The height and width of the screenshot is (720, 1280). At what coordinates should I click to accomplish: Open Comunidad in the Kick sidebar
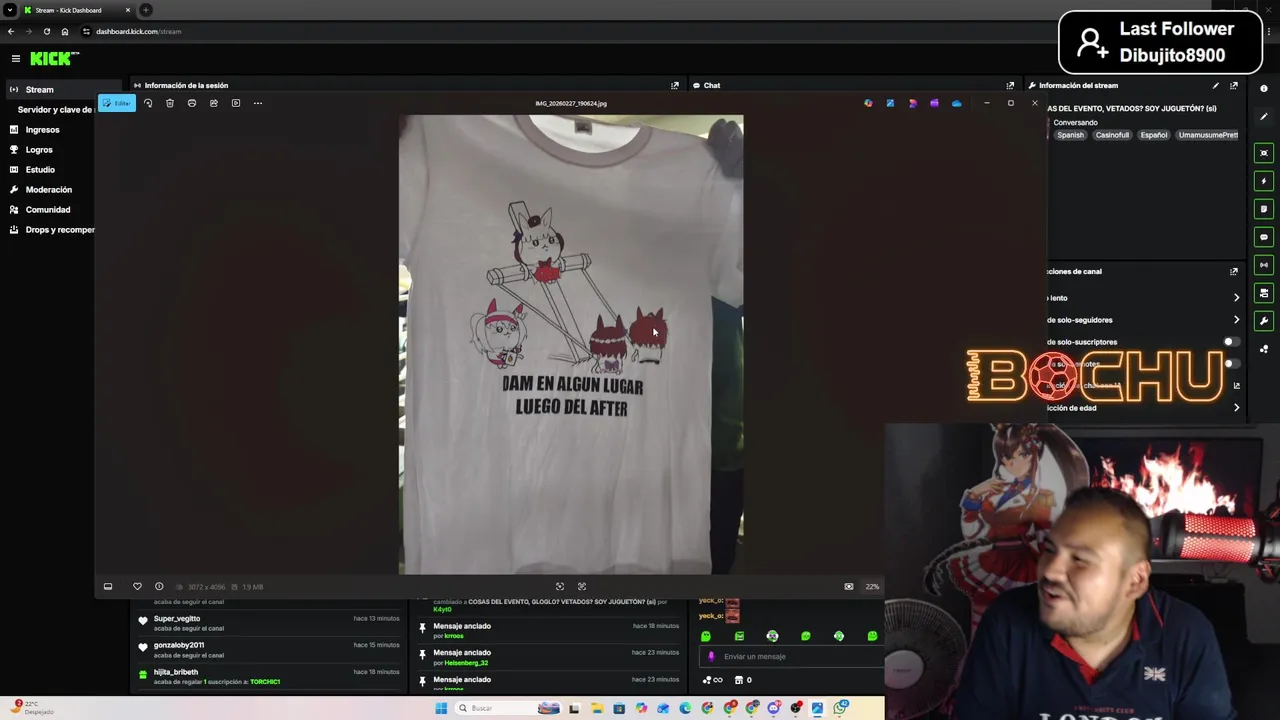[x=47, y=210]
